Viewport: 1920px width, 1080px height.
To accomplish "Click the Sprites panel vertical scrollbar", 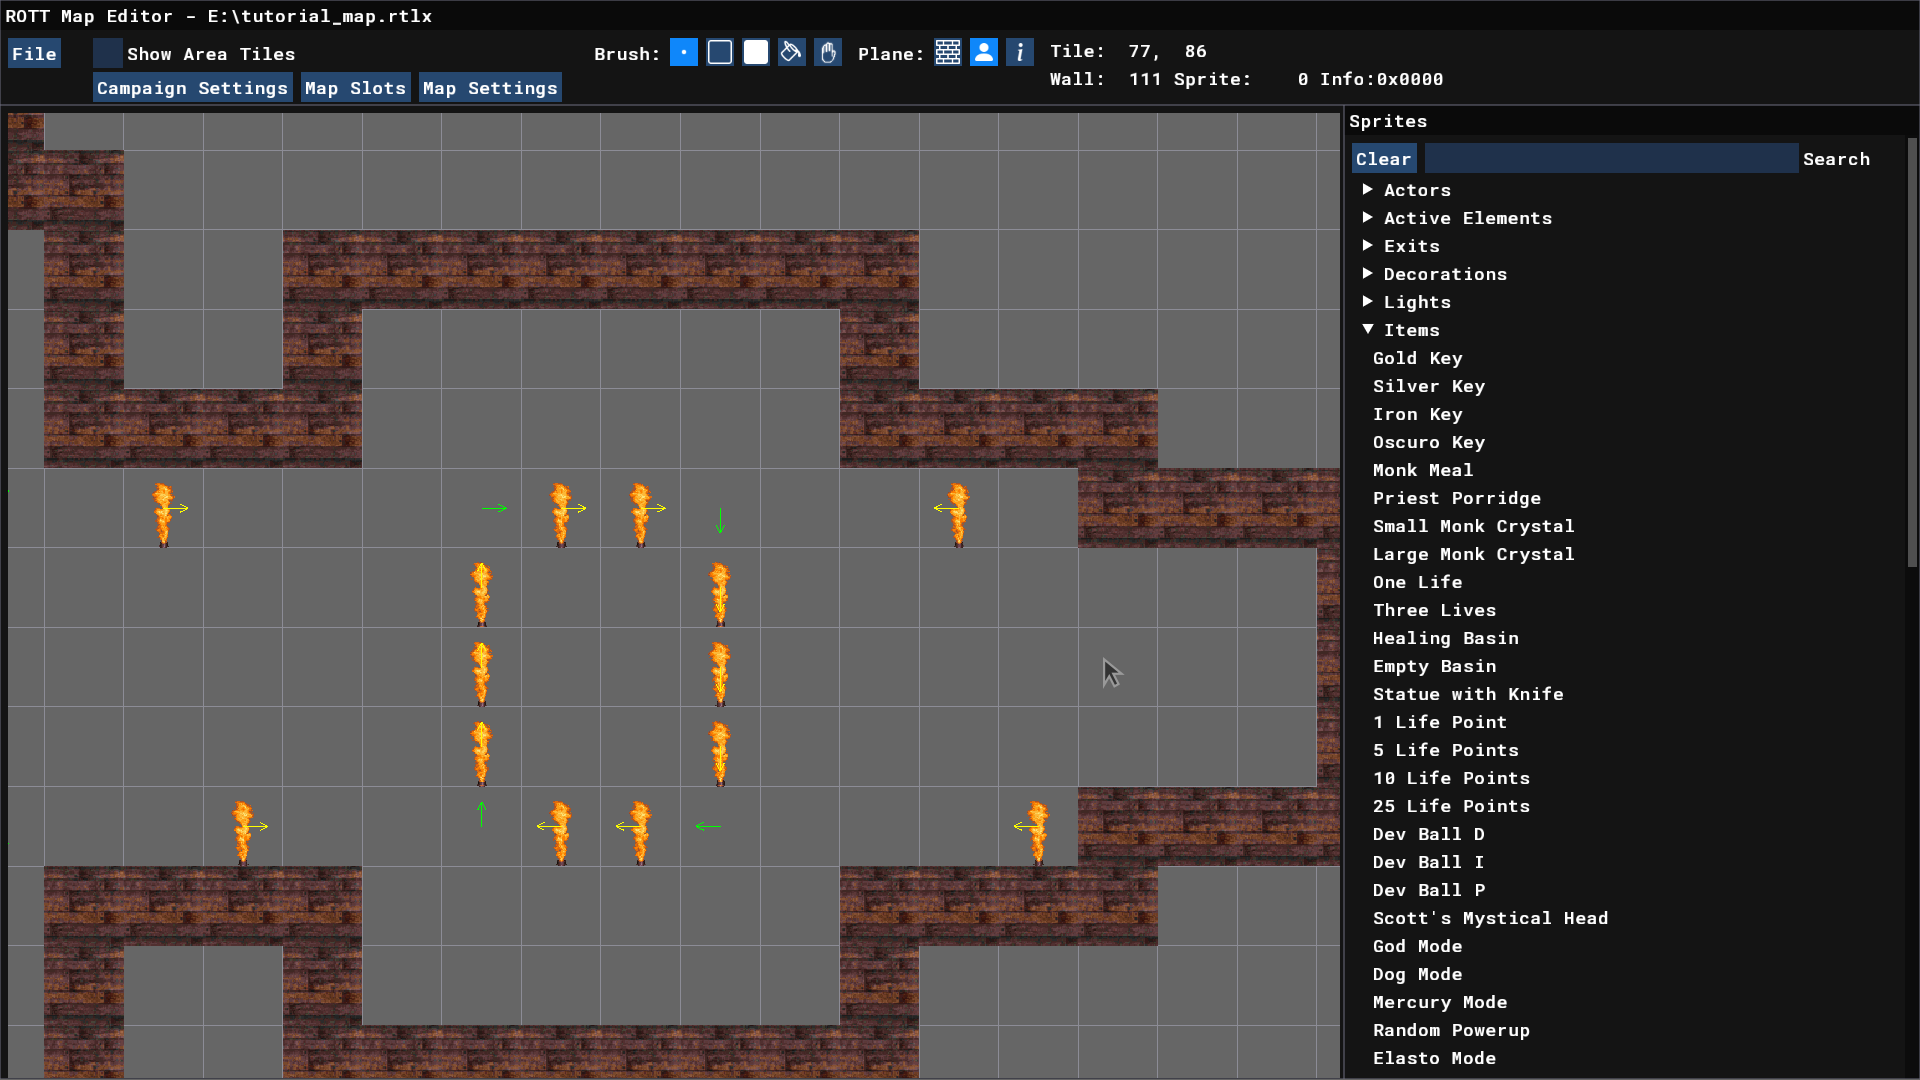I will point(1912,350).
